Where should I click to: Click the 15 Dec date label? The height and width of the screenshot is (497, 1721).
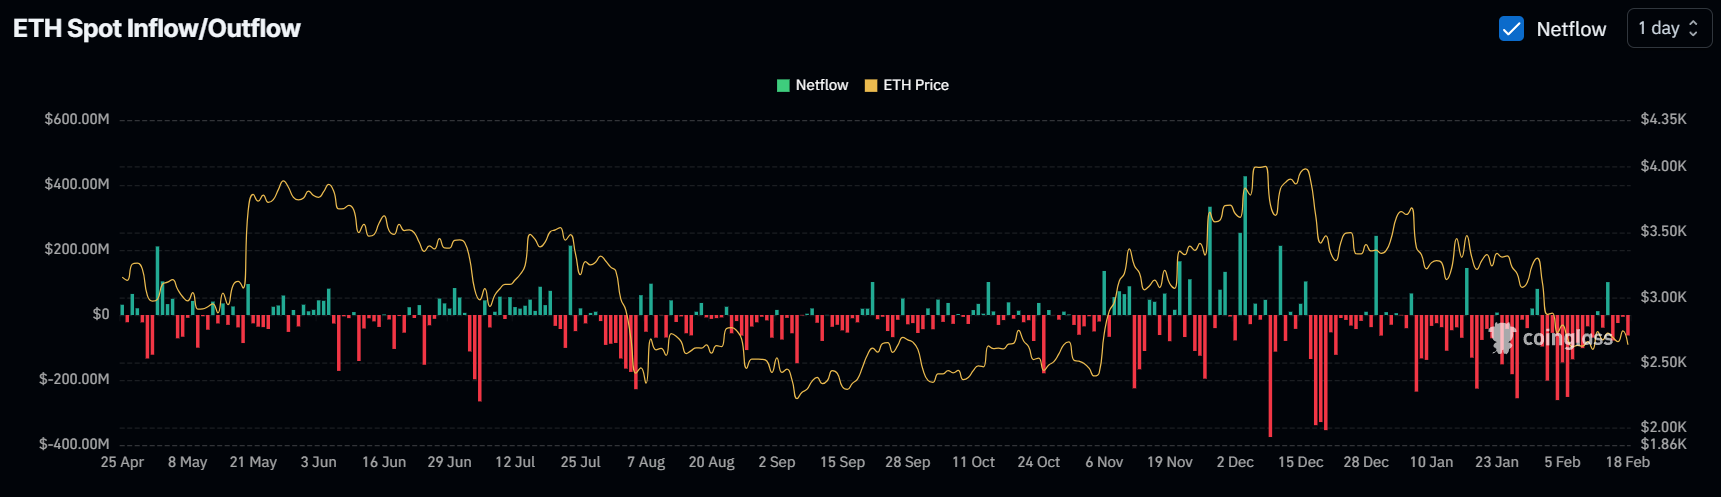pos(1301,462)
